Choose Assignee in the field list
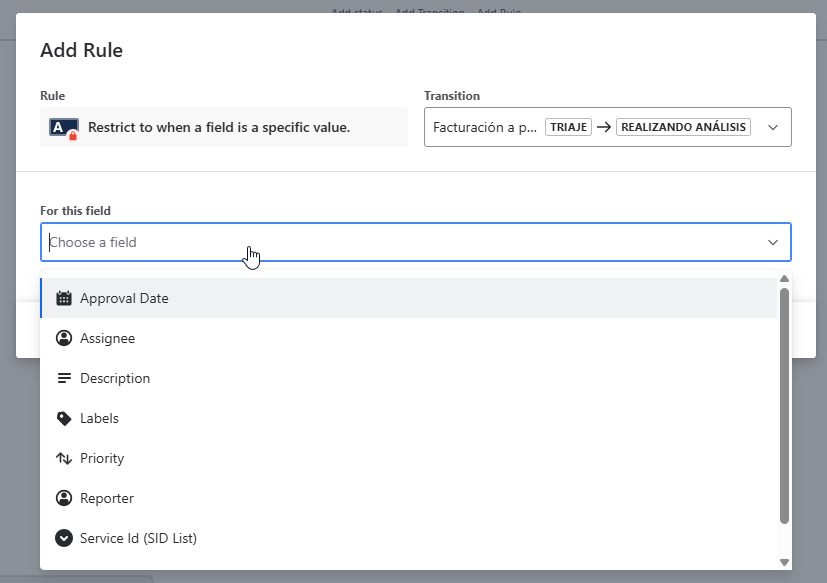Viewport: 827px width, 583px height. pyautogui.click(x=107, y=338)
